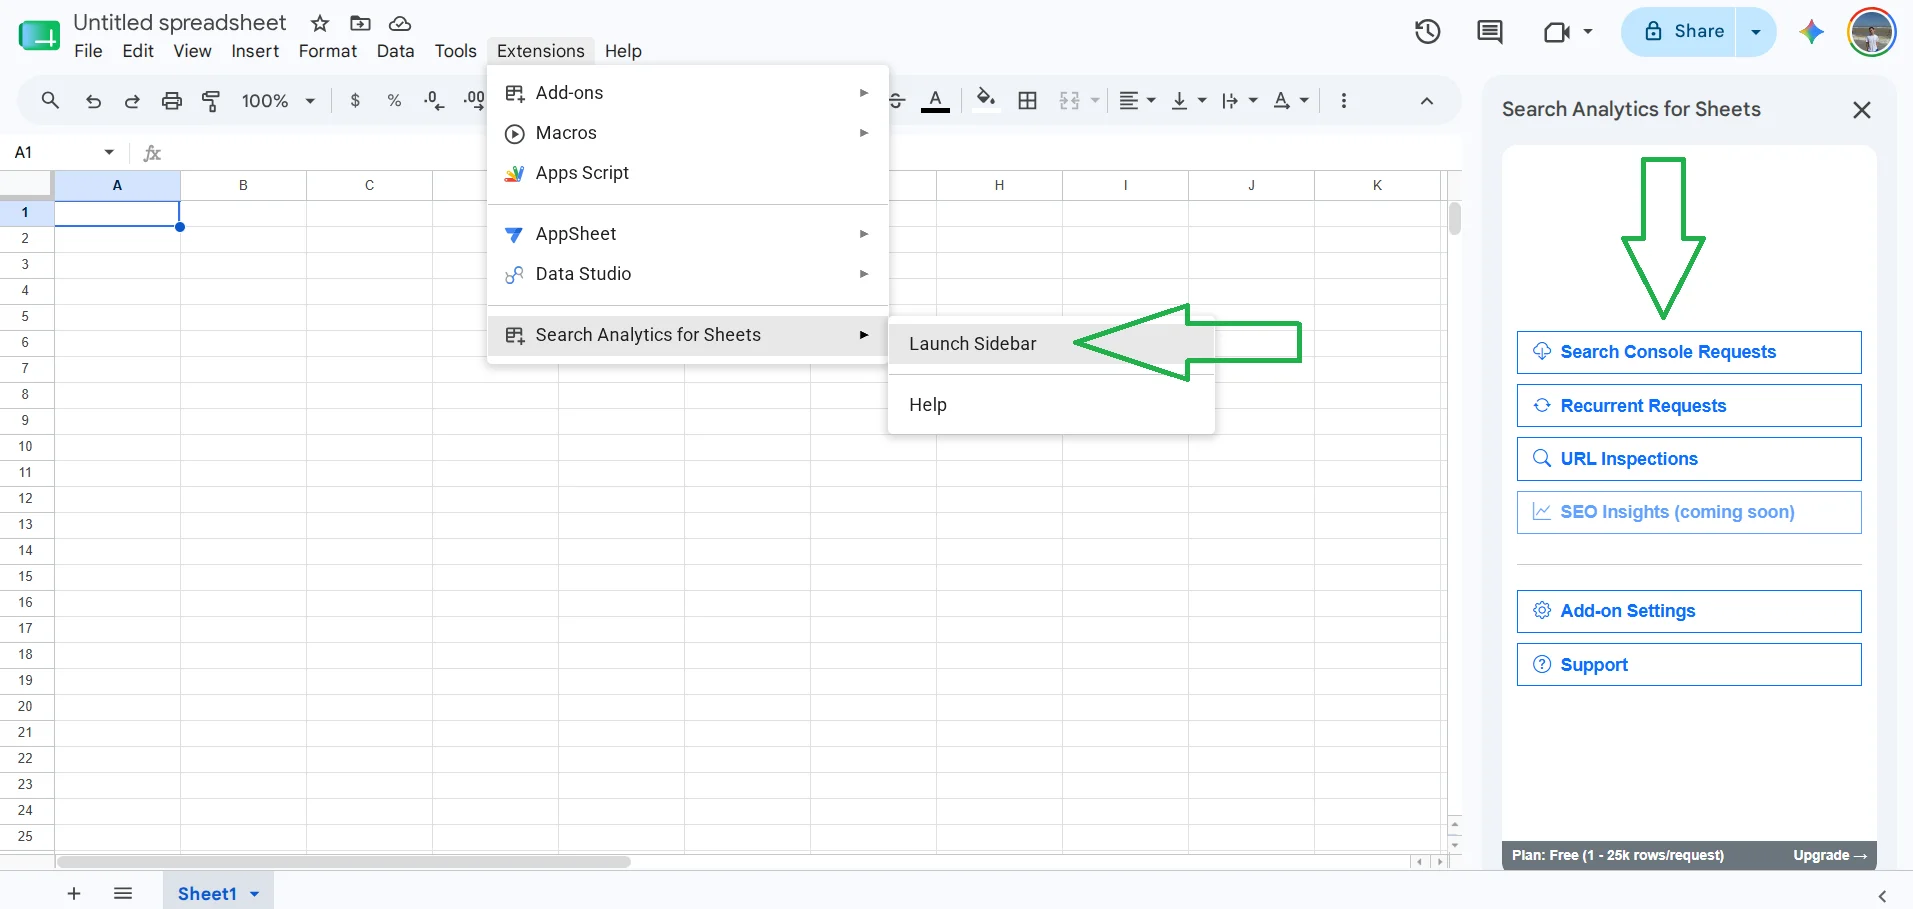Open Search Console Requests in sidebar
Screen dimensions: 1913x909
1689,352
